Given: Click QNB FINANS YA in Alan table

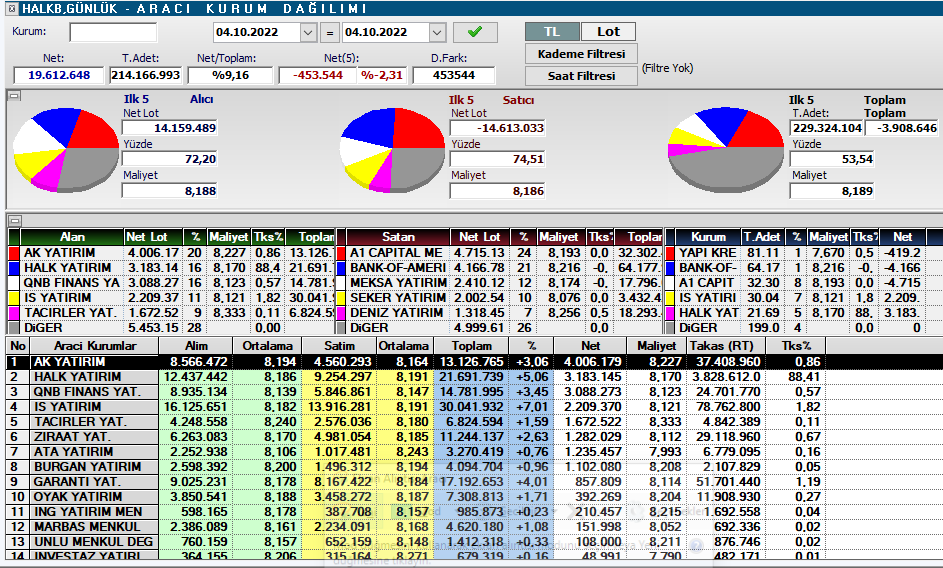Looking at the screenshot, I should coord(72,283).
